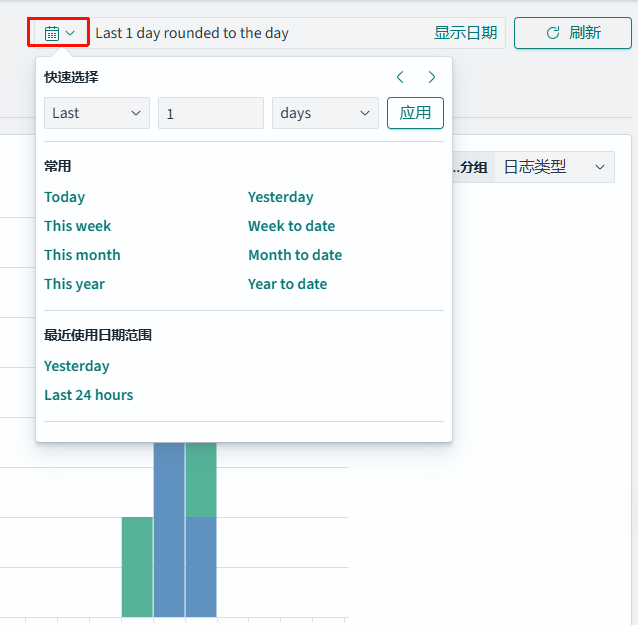Open the Last tense dropdown
Screen dimensions: 638x625
[97, 113]
